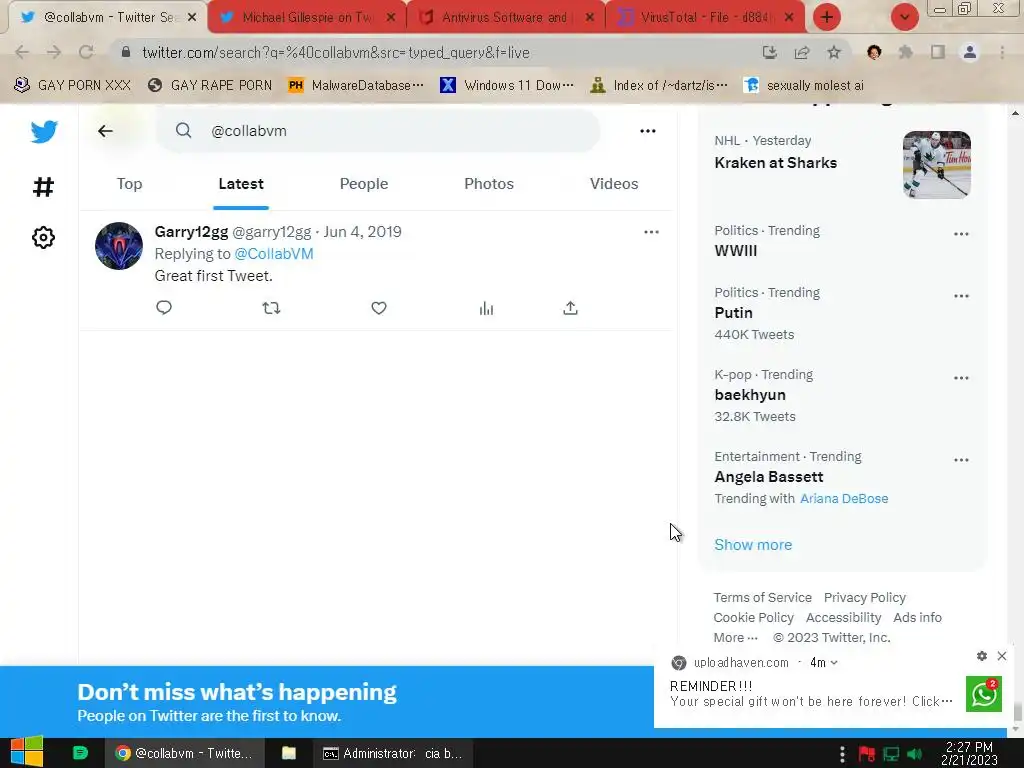Image resolution: width=1024 pixels, height=768 pixels.
Task: Open the Ads info footer link
Action: point(917,618)
